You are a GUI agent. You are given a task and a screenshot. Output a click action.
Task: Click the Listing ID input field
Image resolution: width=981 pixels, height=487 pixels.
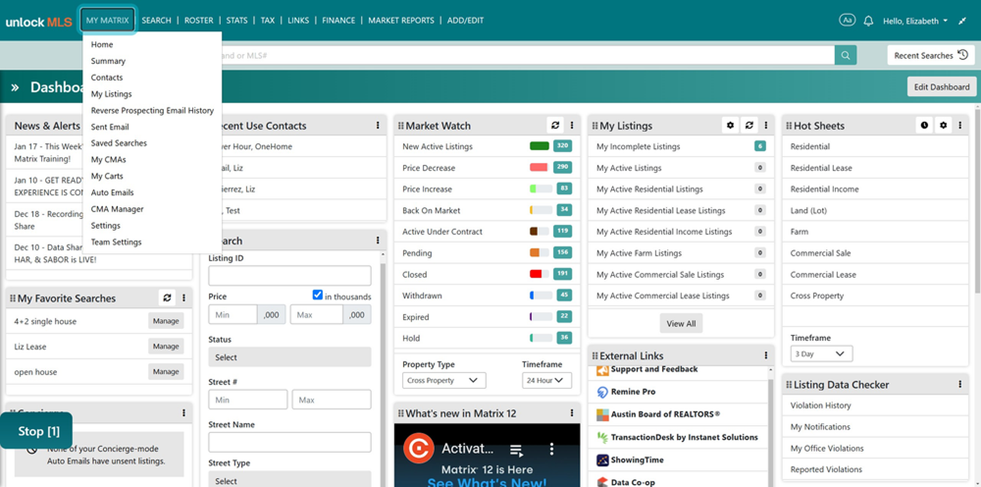tap(290, 275)
